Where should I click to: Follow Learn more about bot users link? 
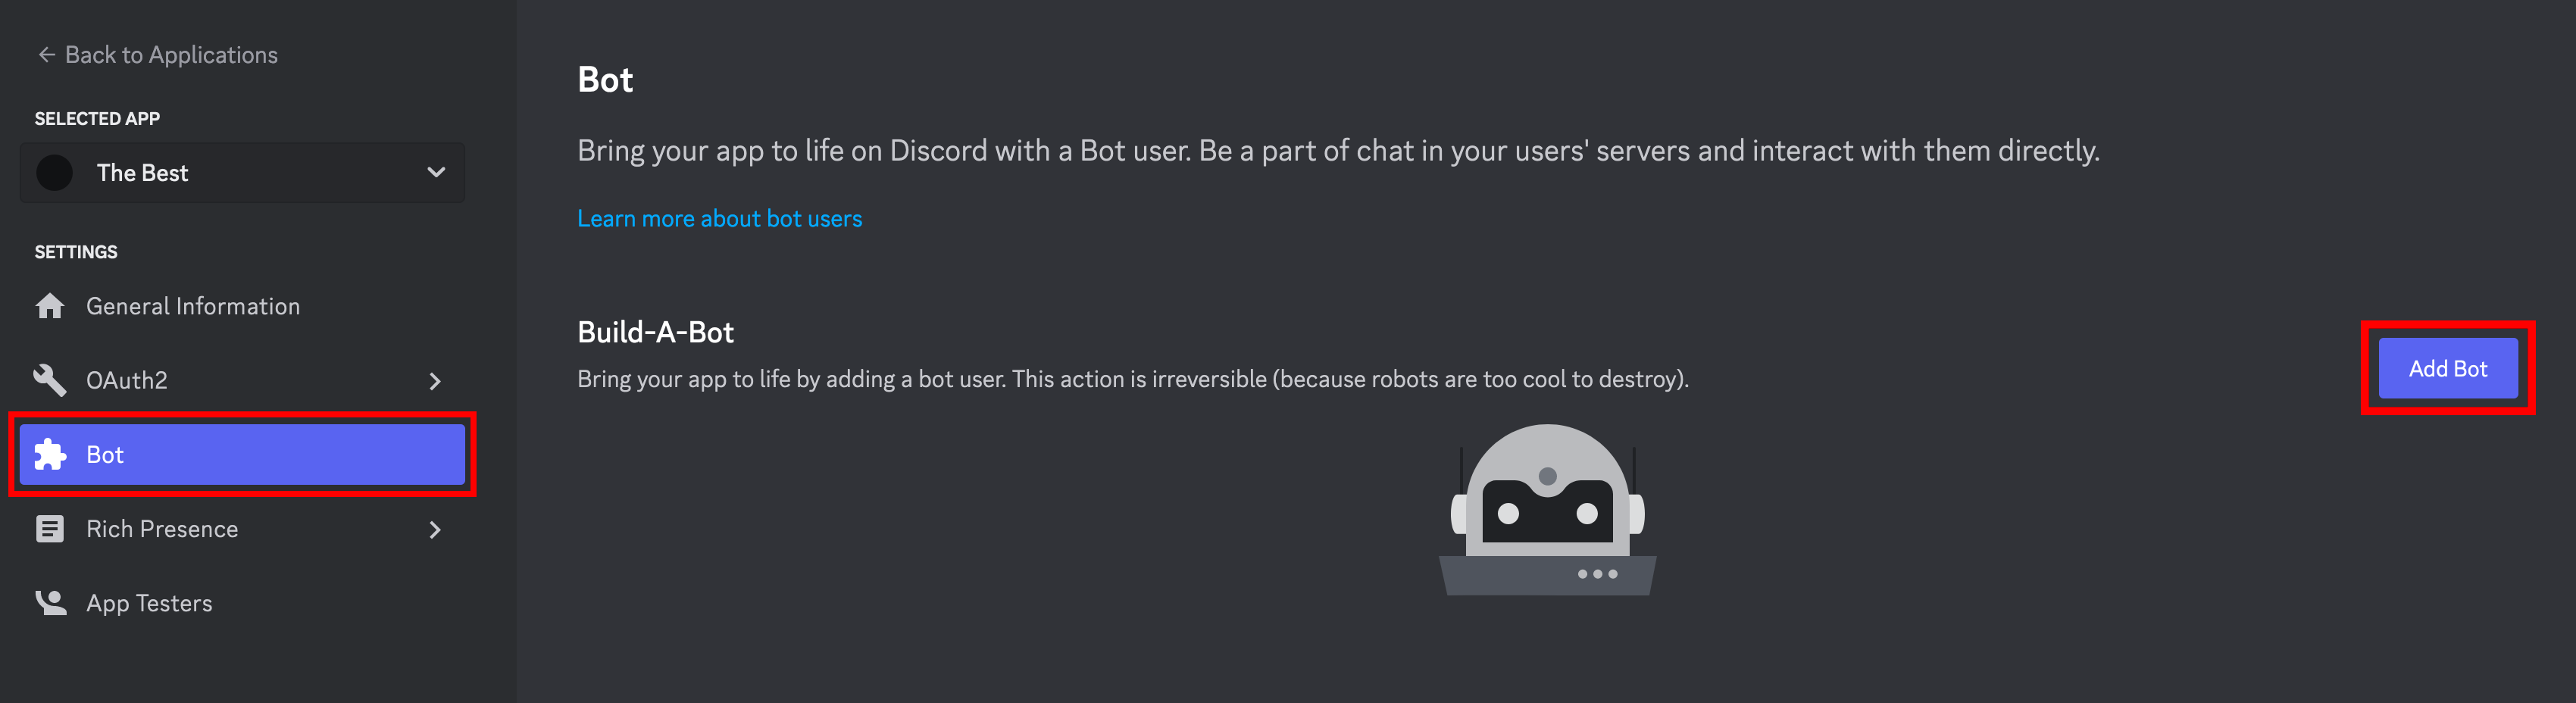point(719,219)
